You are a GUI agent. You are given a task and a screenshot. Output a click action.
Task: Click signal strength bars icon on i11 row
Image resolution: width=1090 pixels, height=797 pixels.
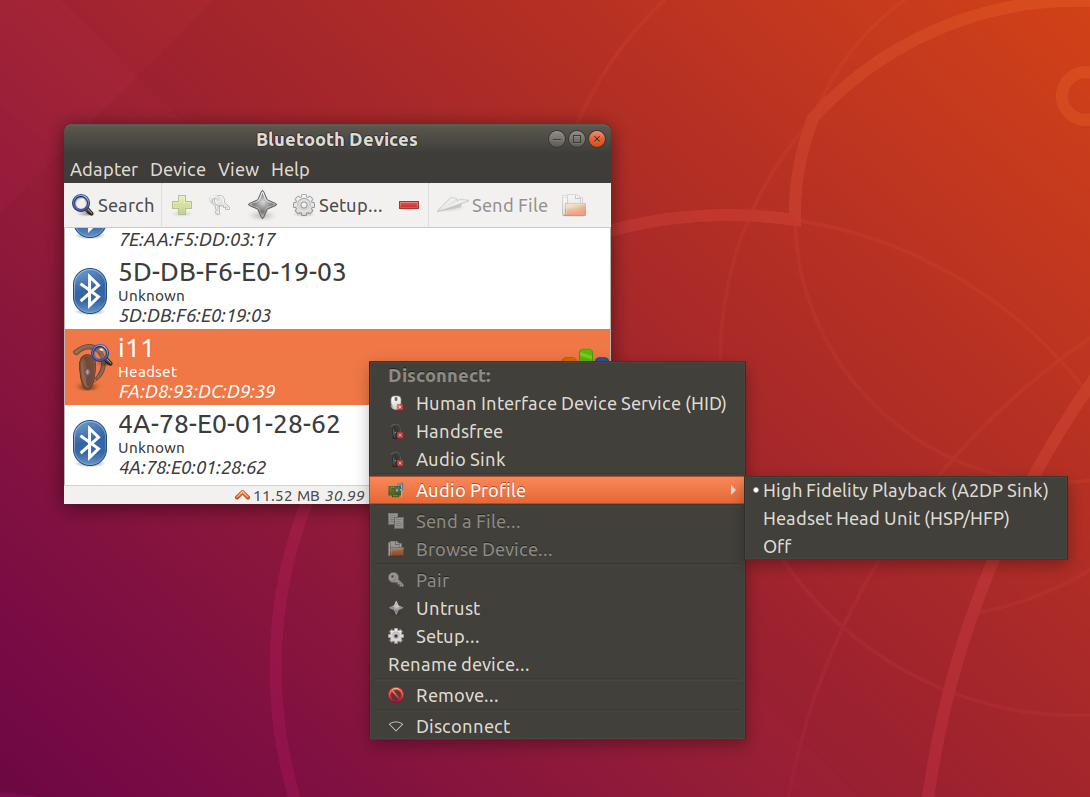(586, 356)
